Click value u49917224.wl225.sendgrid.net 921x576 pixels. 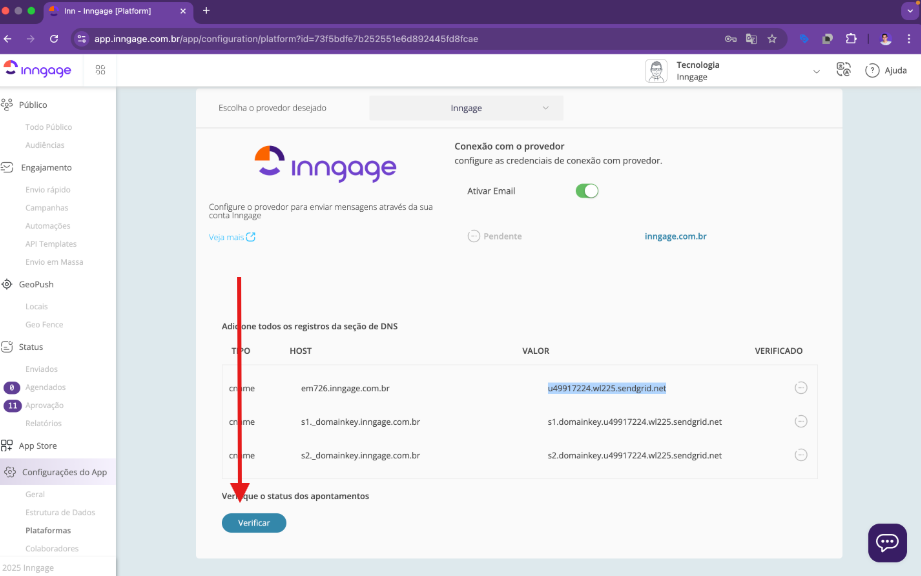click(607, 388)
